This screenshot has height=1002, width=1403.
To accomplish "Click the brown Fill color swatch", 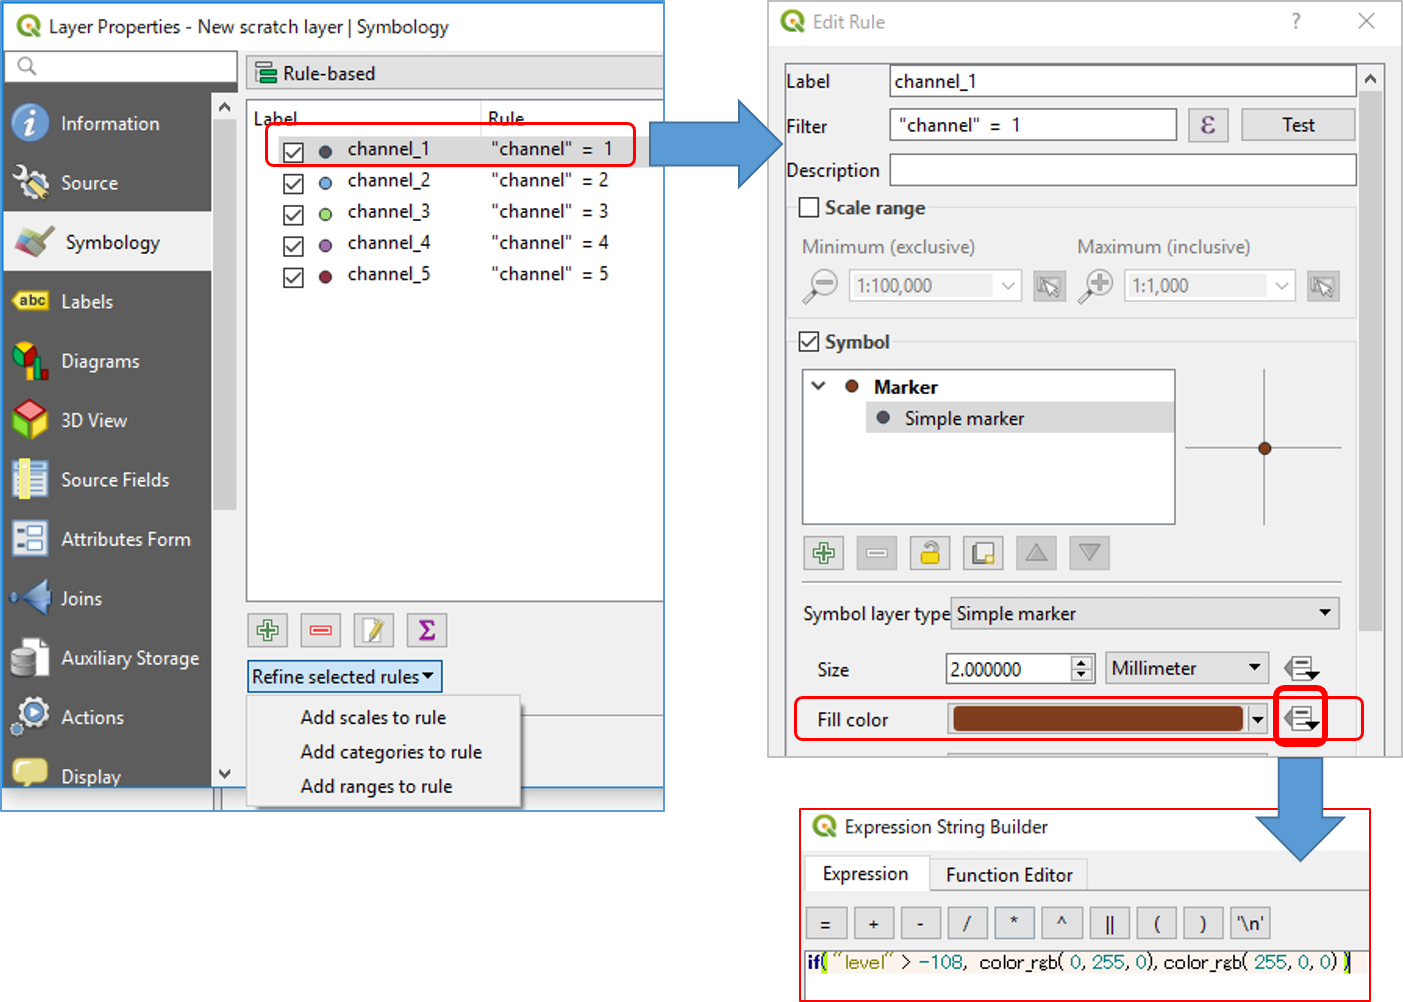I will 1097,719.
